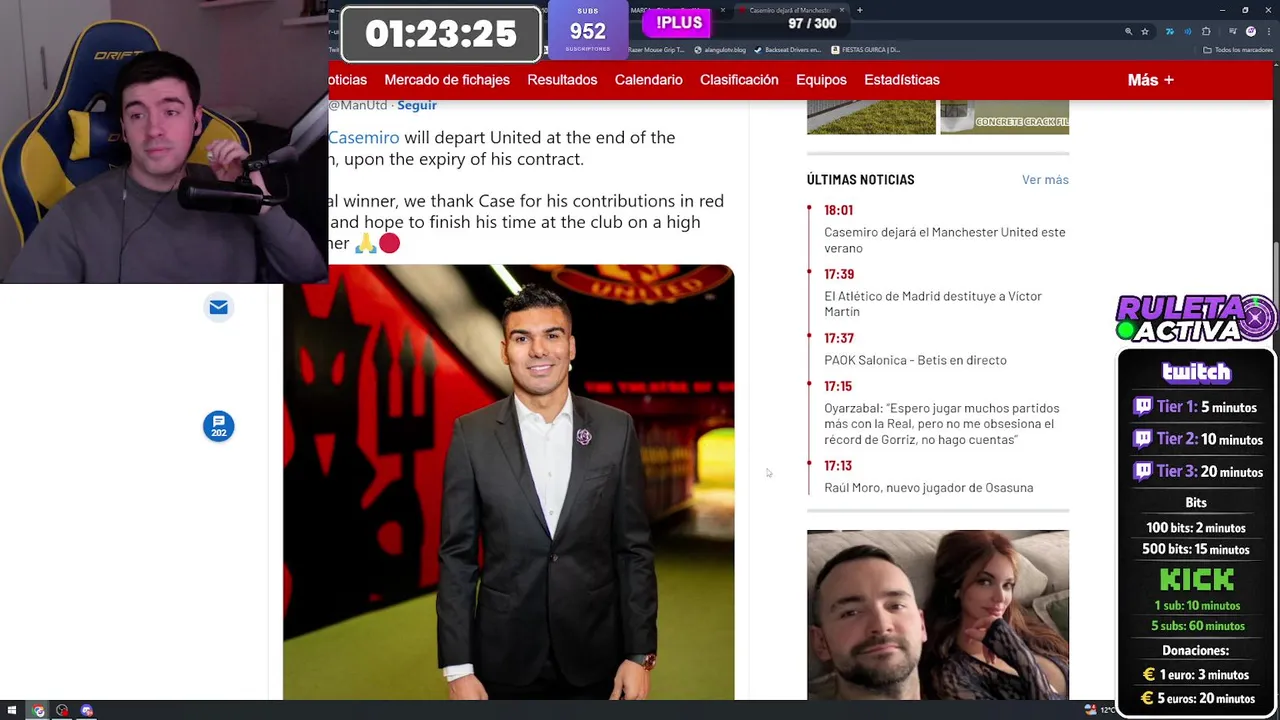The height and width of the screenshot is (720, 1280).
Task: Click the ÚLTIMAS NOTICIAS heading
Action: [x=860, y=180]
